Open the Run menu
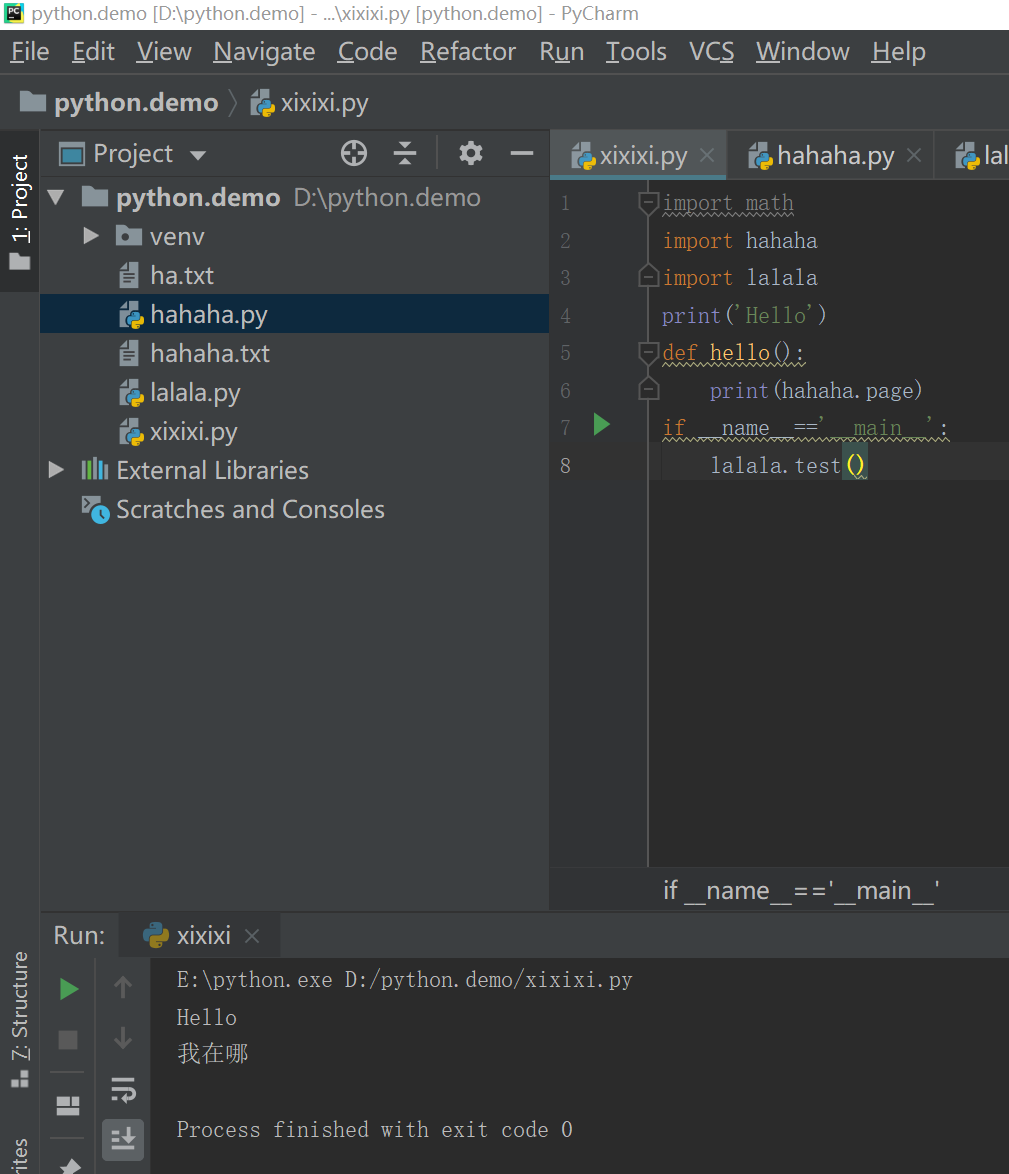 (561, 52)
